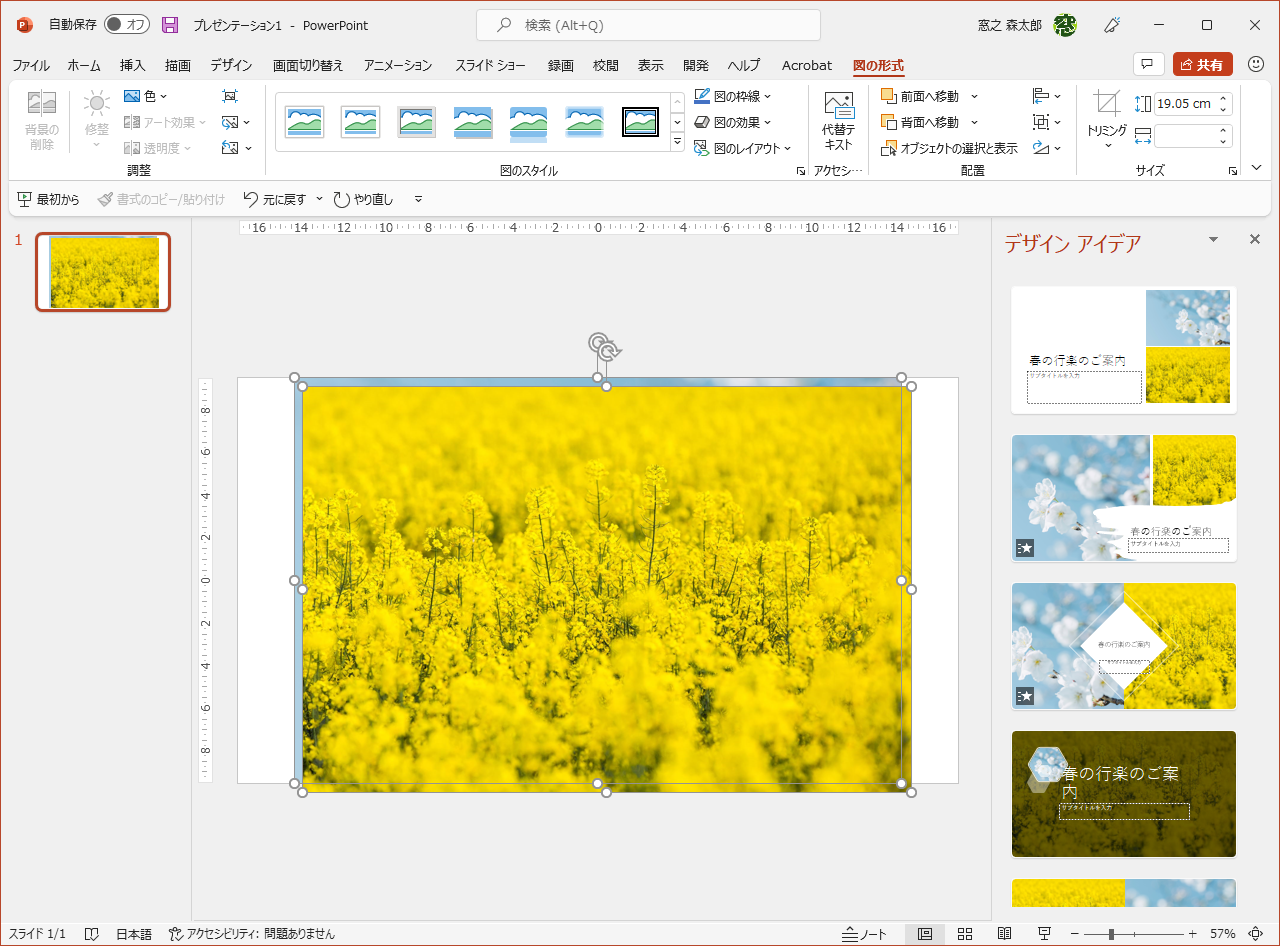Apply the black double-frame picture style
This screenshot has height=946, width=1280.
click(640, 122)
